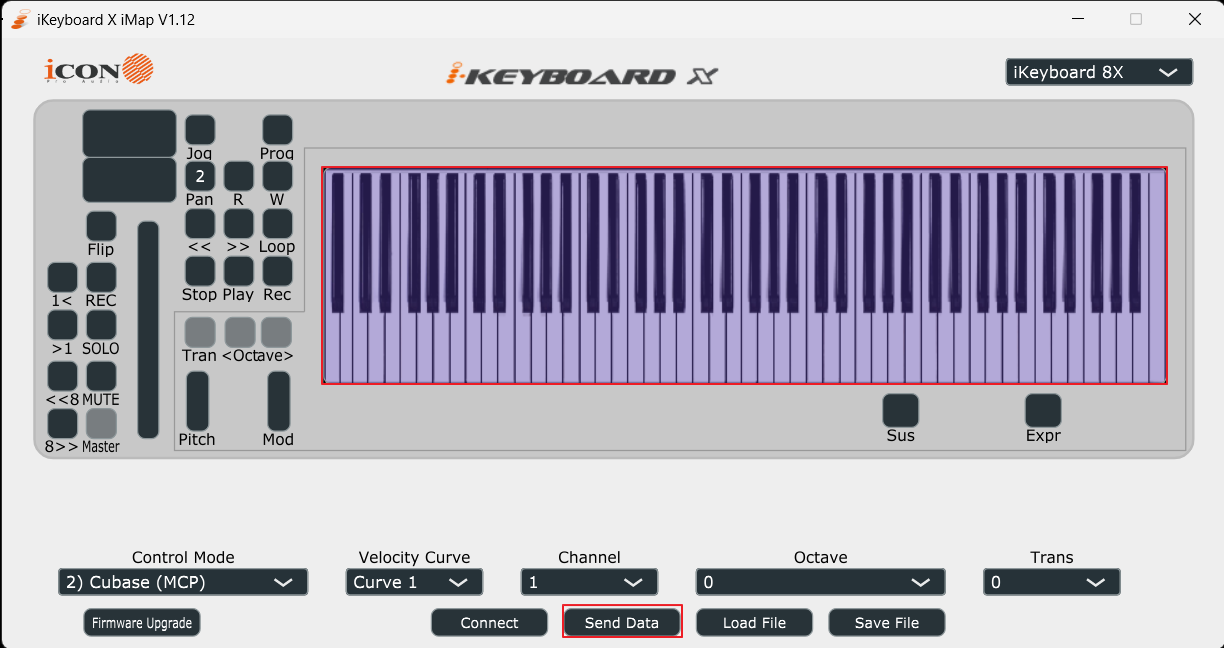Select the <<8 bank pad

point(62,376)
